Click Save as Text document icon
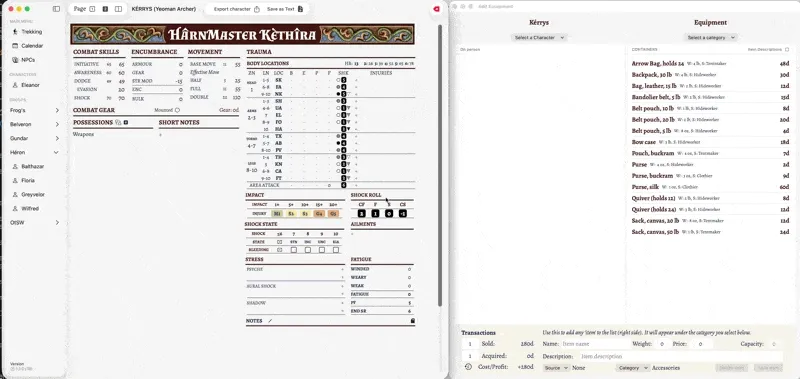The height and width of the screenshot is (379, 800). (301, 9)
